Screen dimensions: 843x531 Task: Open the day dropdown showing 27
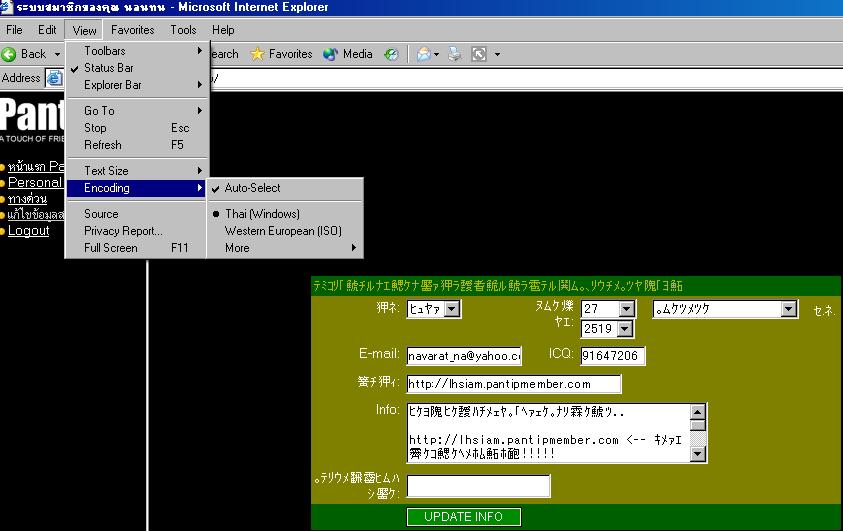[x=608, y=309]
